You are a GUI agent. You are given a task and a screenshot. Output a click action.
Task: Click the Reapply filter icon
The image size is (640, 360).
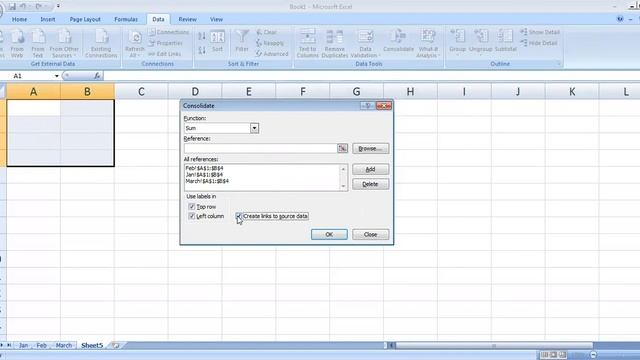(259, 43)
